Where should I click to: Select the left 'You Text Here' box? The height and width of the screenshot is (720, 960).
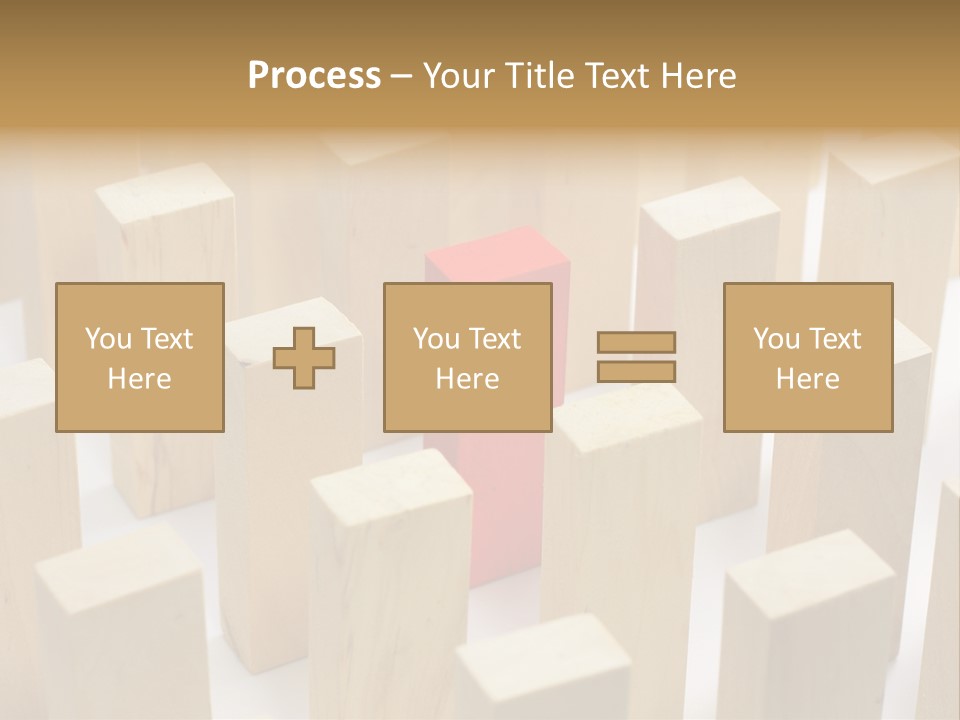point(140,357)
